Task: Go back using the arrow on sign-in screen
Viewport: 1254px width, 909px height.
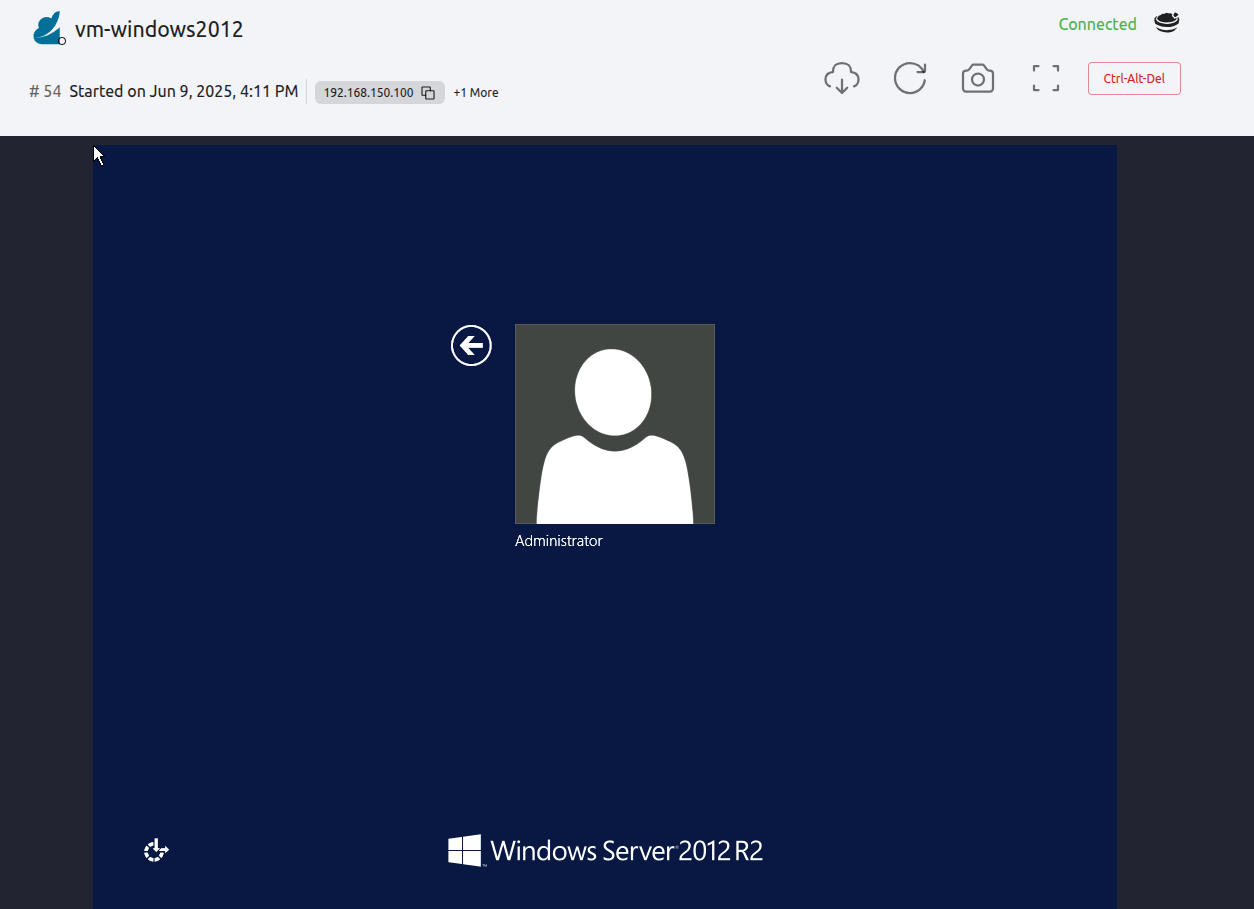Action: 471,345
